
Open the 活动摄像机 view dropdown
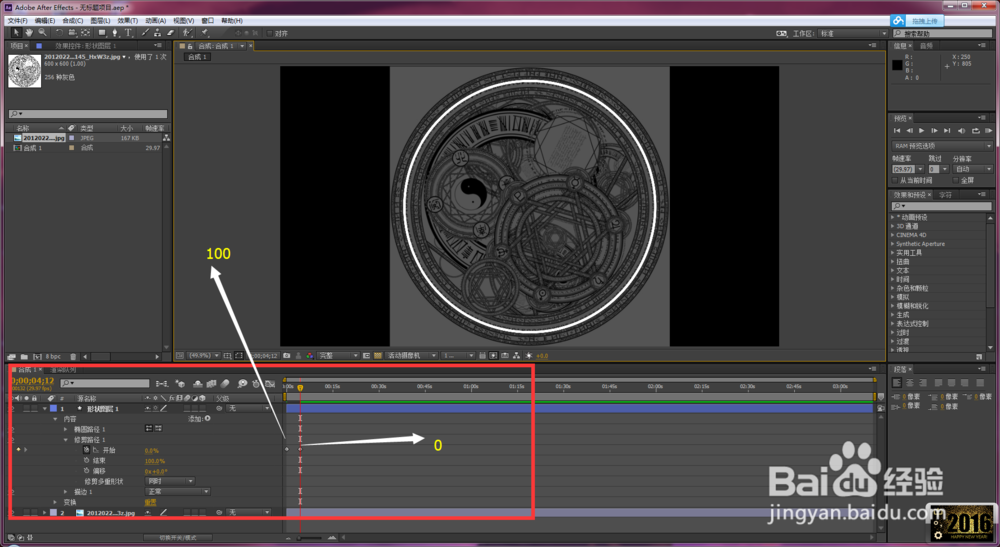pos(411,356)
